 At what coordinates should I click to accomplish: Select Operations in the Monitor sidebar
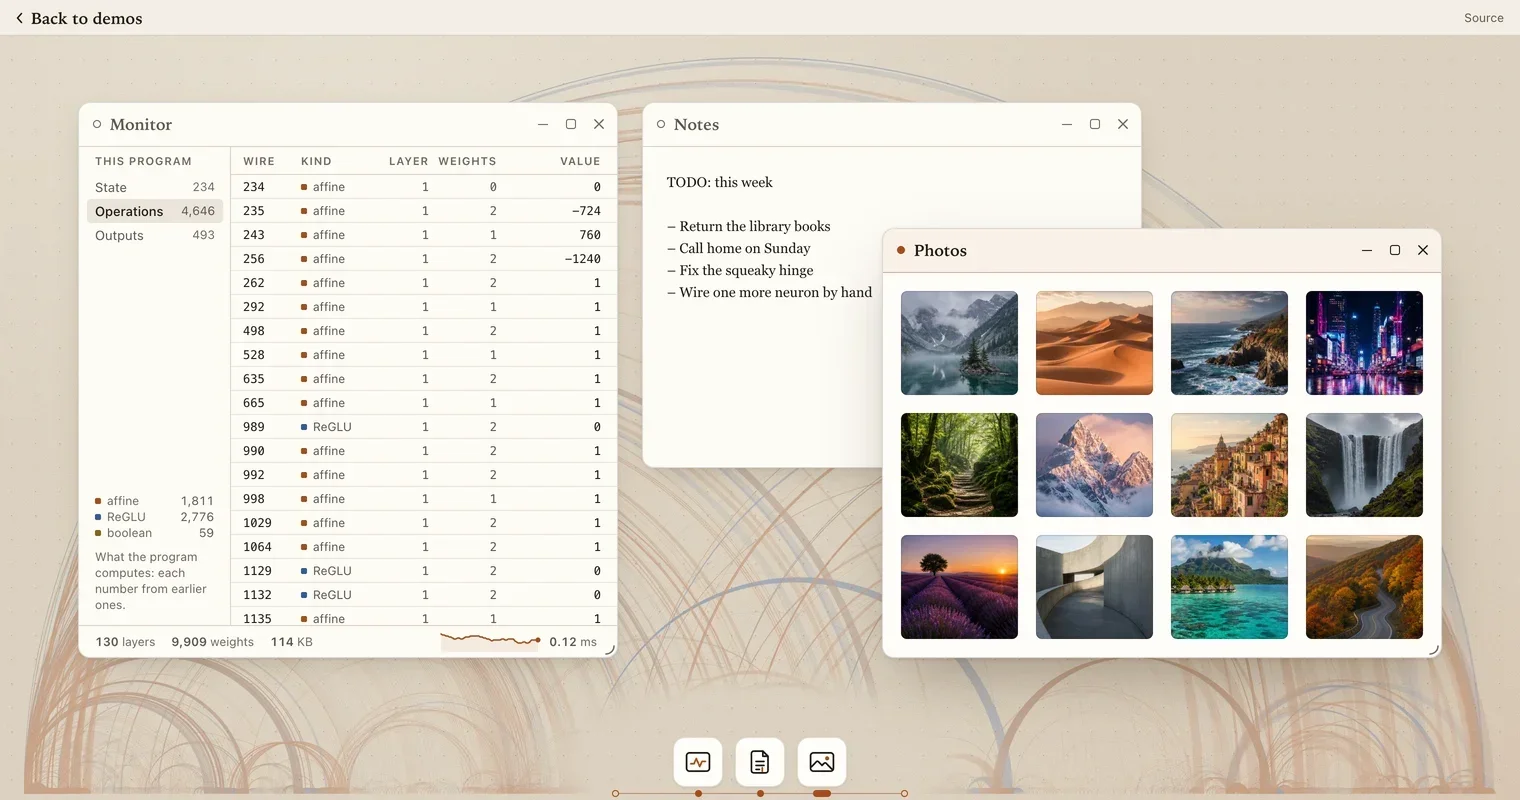tap(155, 211)
